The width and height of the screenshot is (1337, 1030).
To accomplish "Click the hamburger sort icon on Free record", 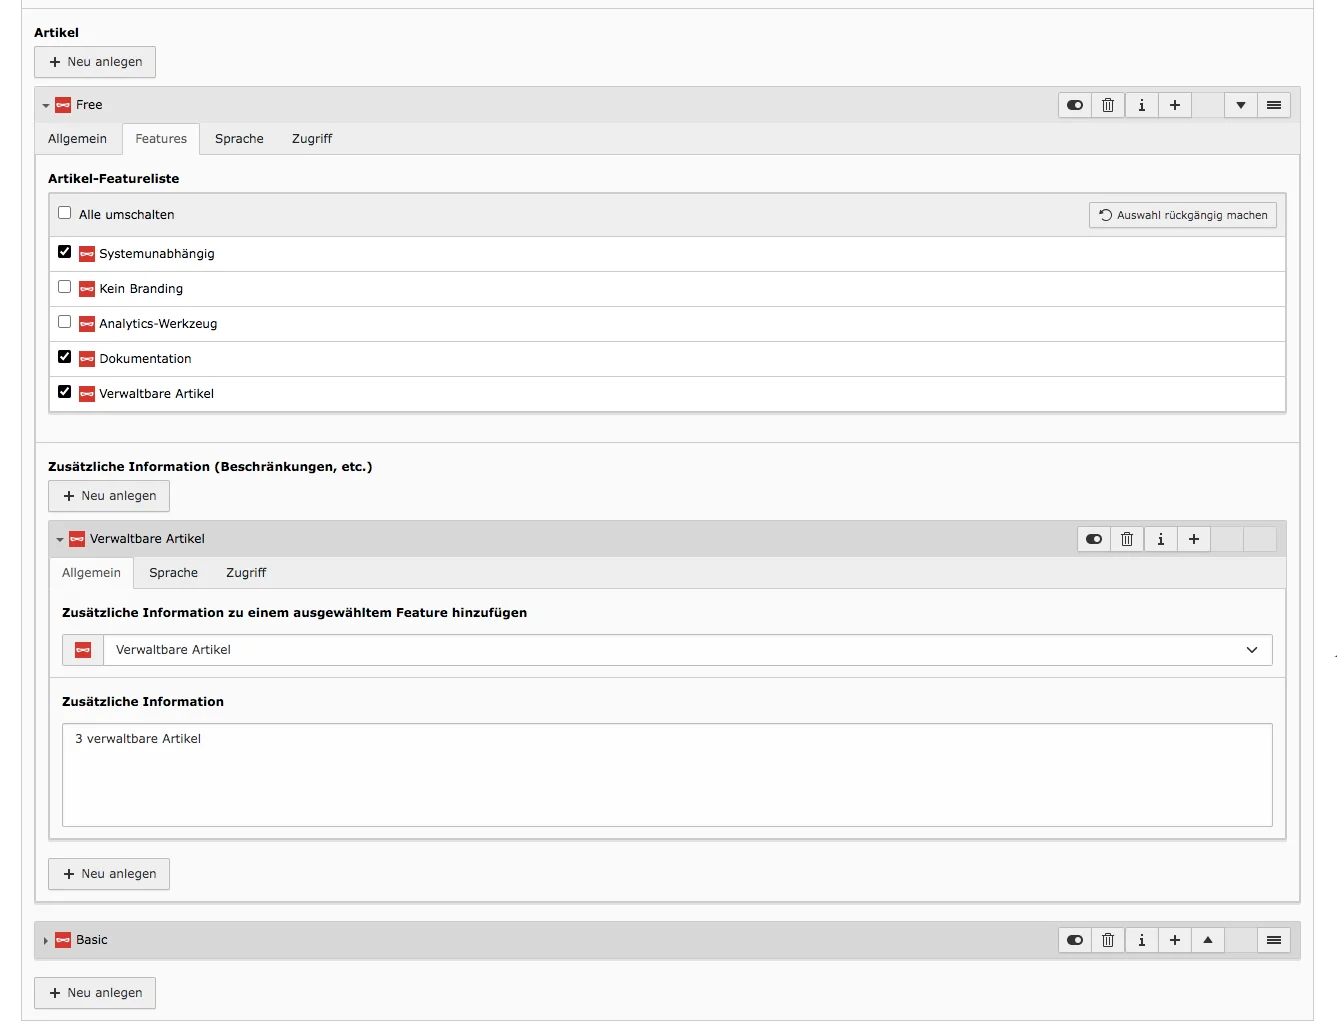I will 1274,105.
